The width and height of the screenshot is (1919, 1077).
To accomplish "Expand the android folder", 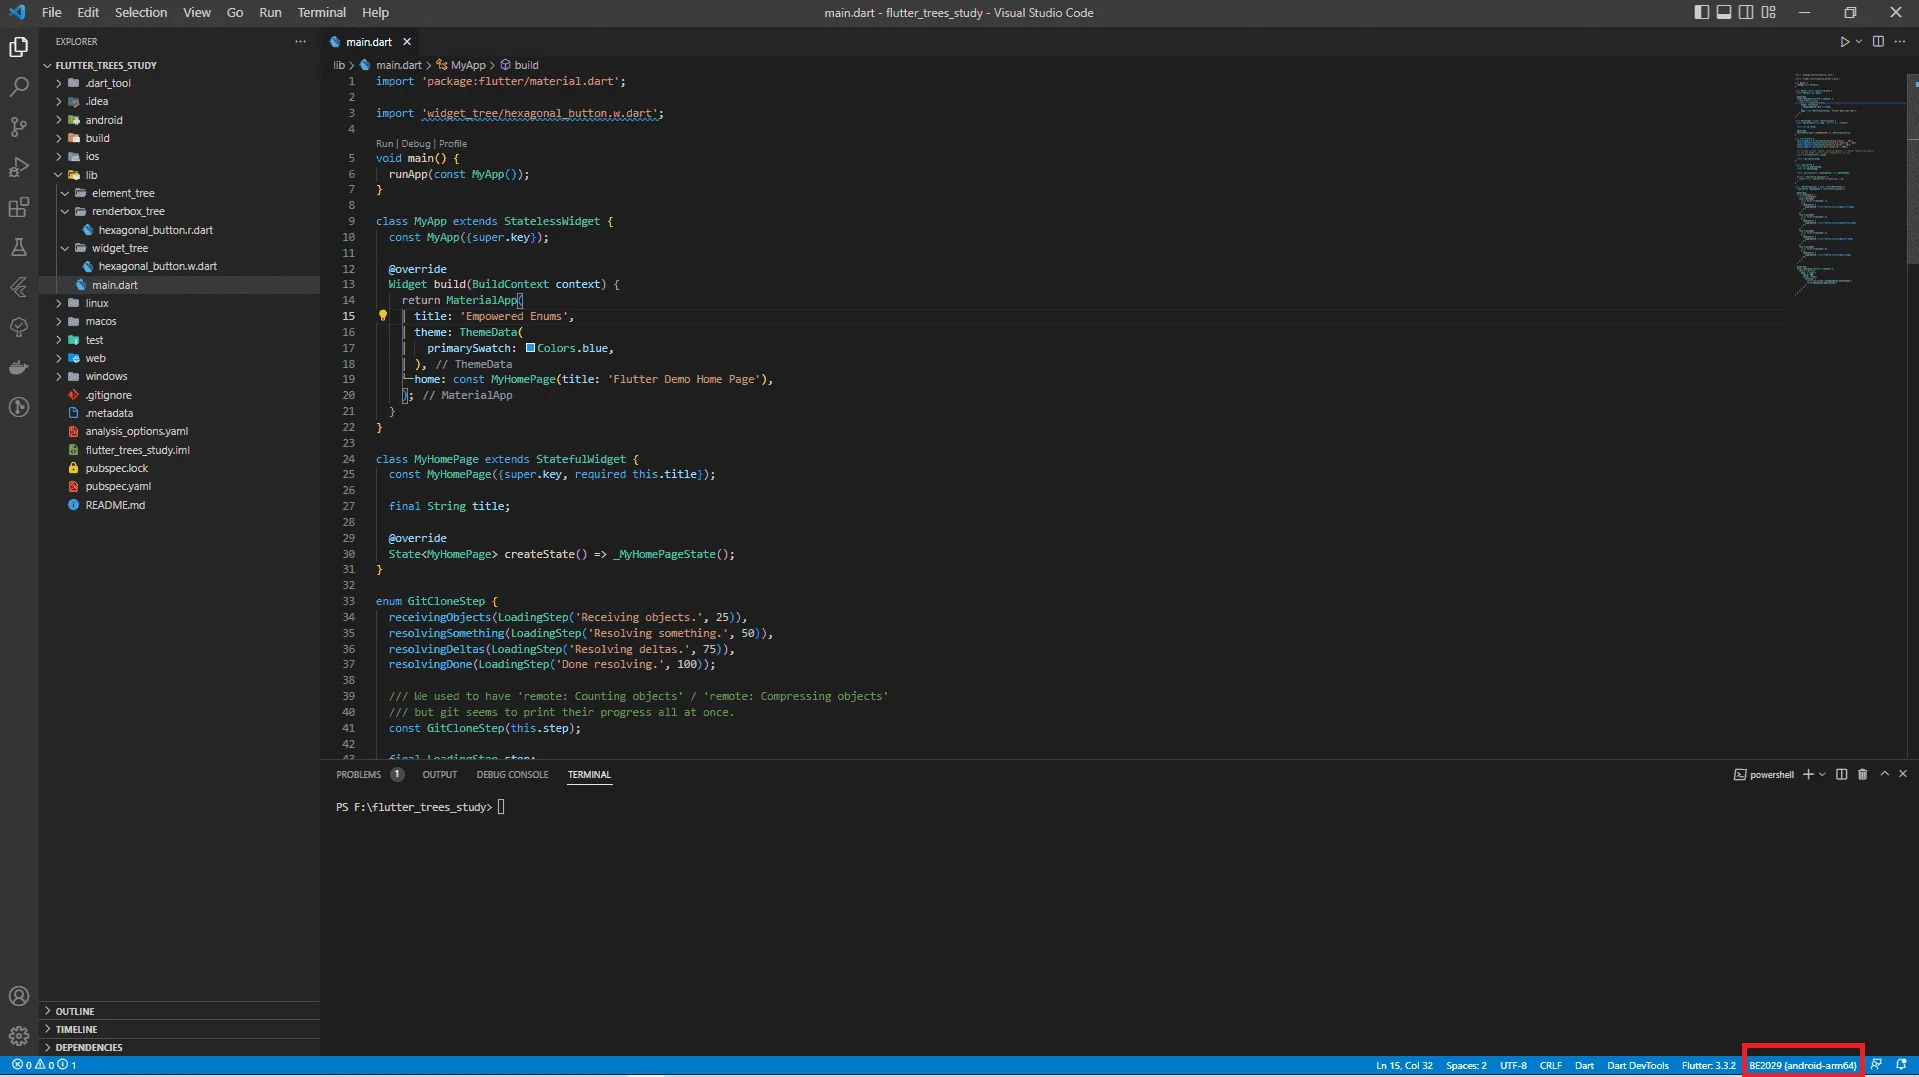I will pos(104,120).
